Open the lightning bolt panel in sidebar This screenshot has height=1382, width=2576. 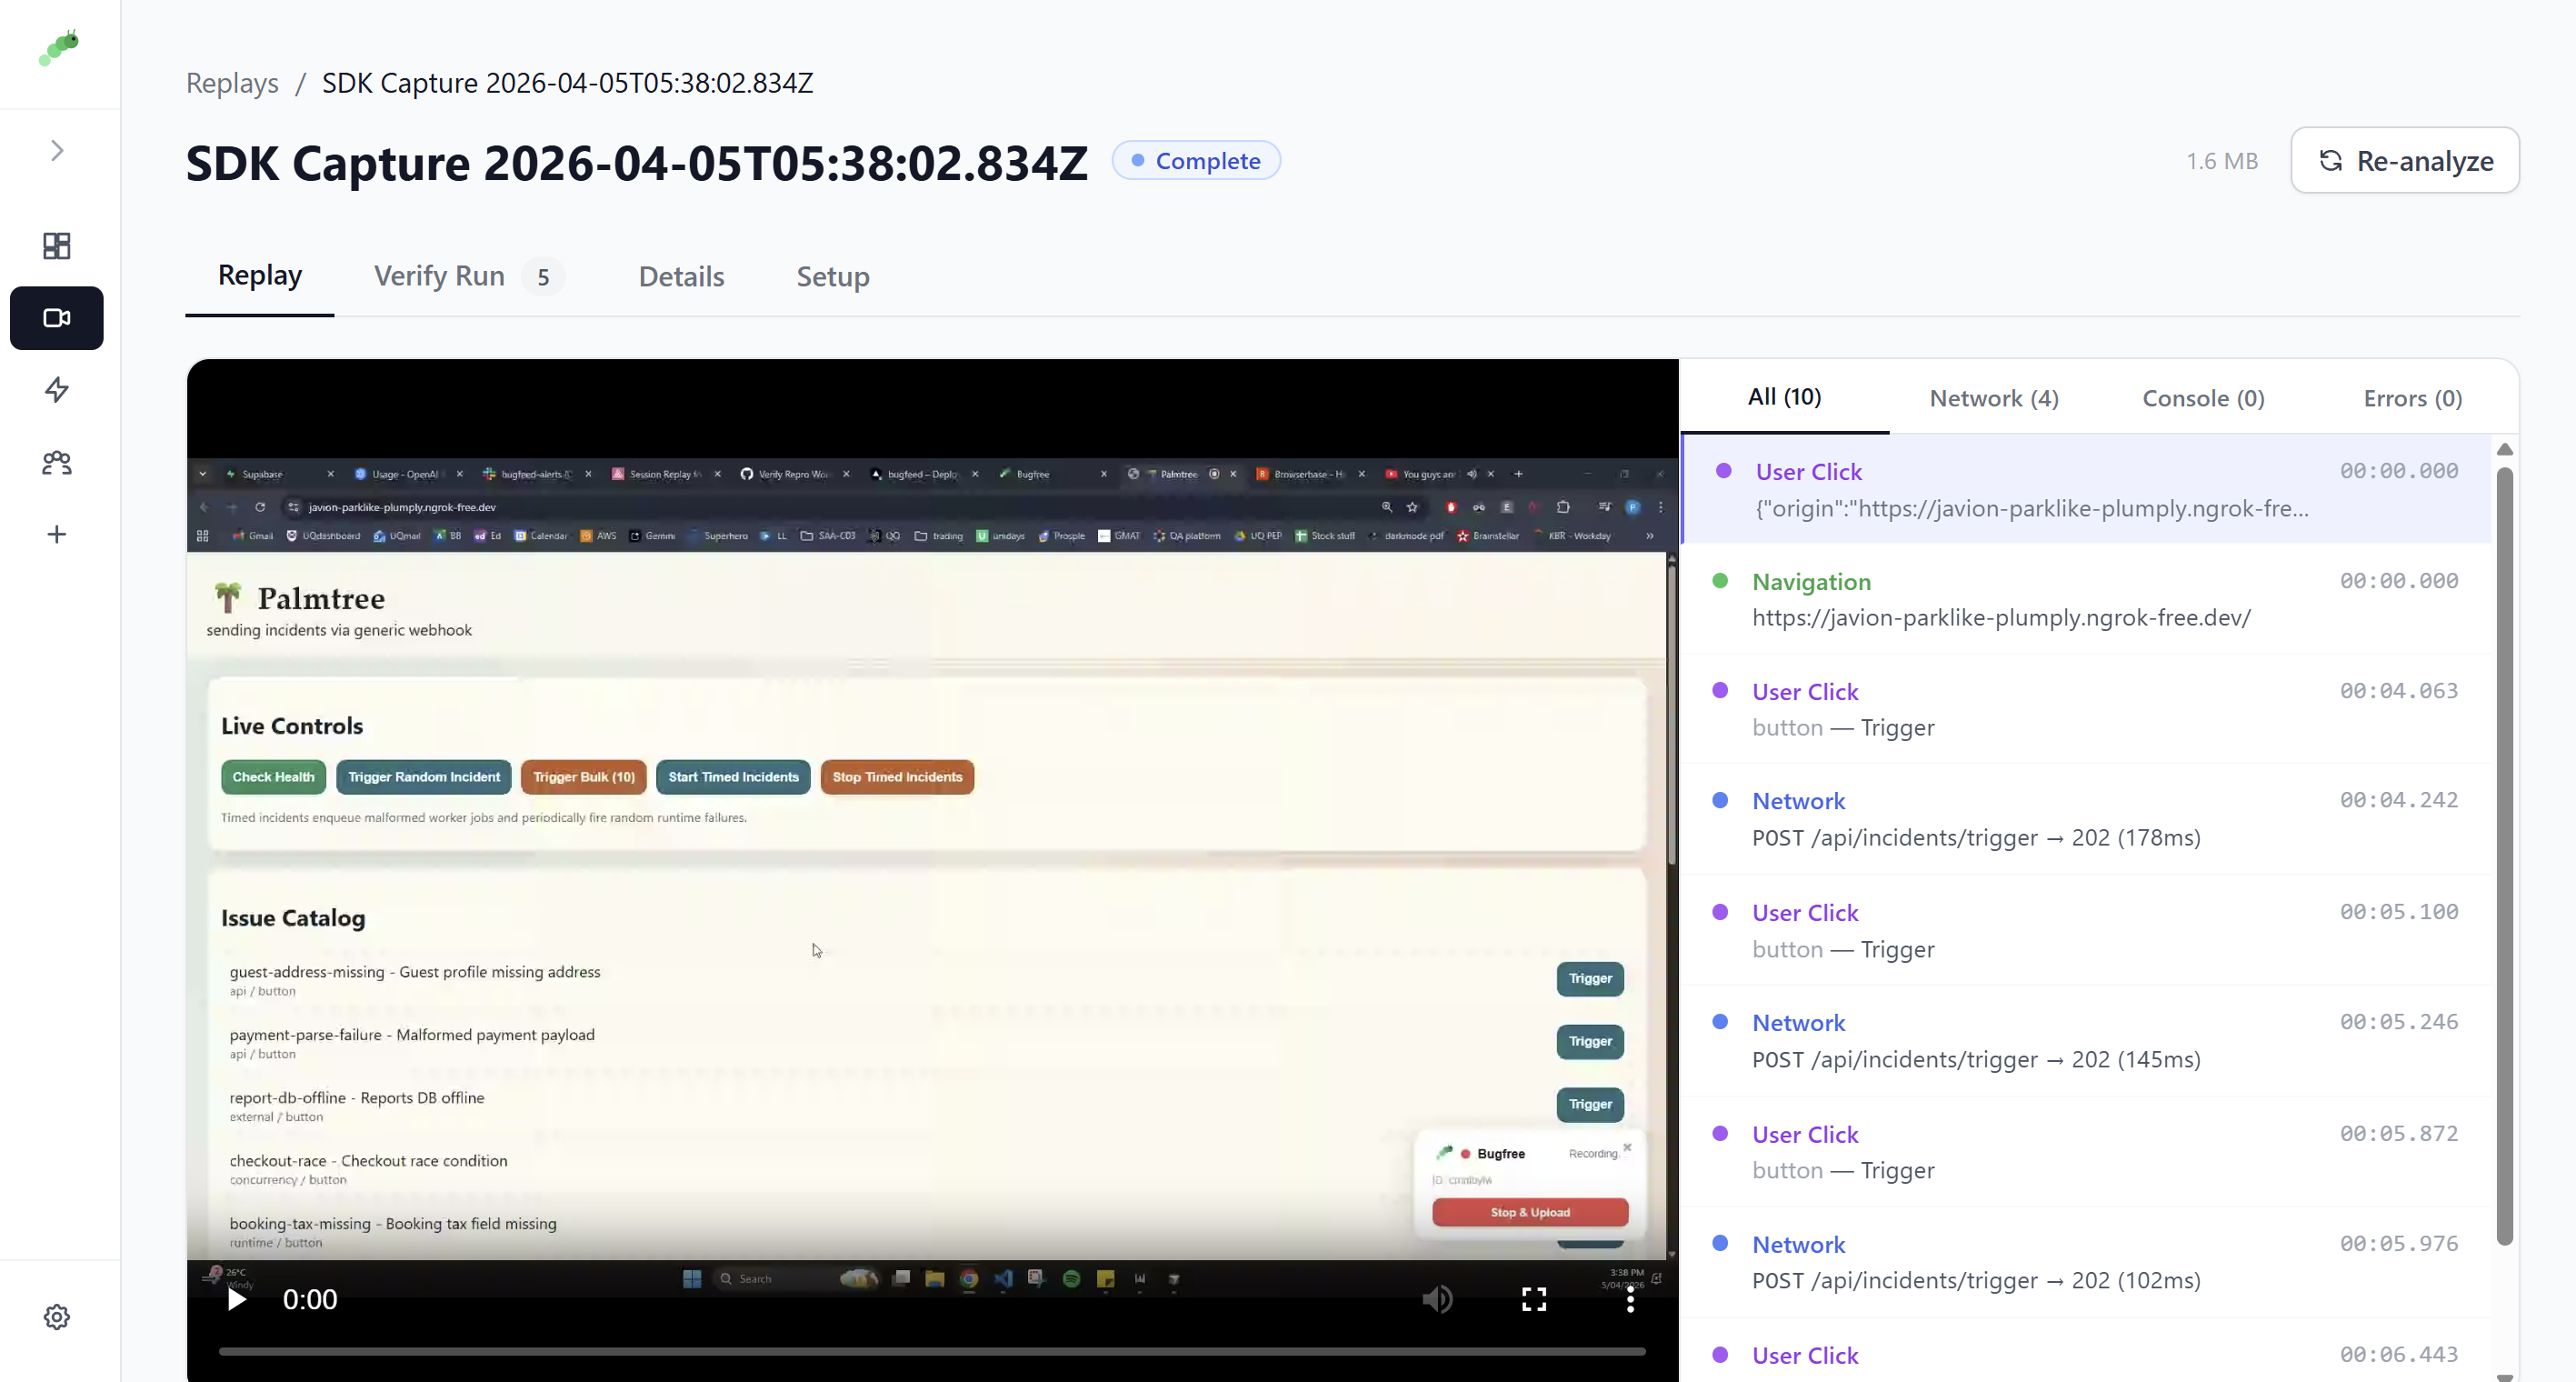[56, 390]
